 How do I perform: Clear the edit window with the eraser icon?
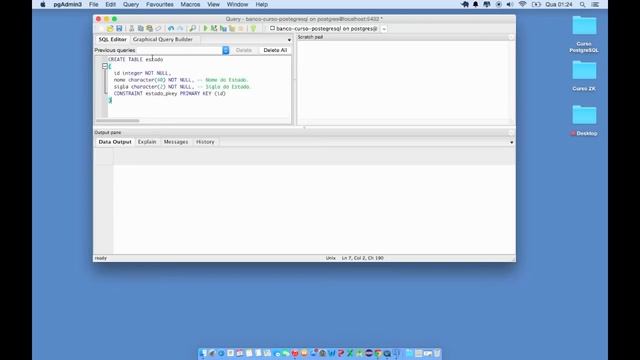158,29
